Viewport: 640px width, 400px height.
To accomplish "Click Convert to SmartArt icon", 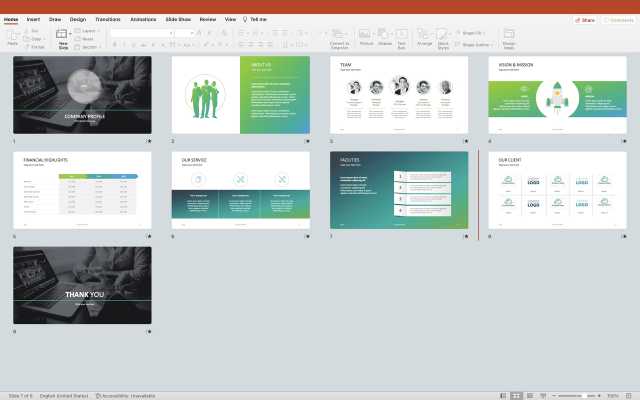I will 339,35.
